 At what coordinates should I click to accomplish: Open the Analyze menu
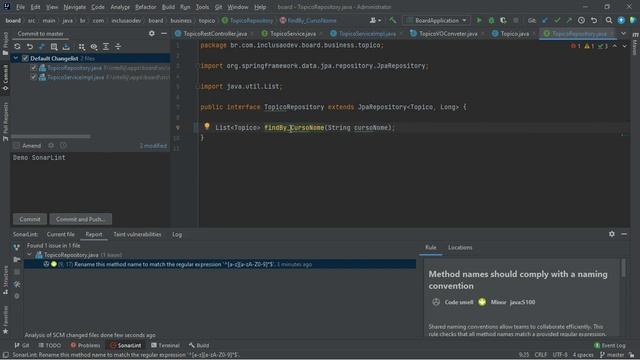point(120,7)
